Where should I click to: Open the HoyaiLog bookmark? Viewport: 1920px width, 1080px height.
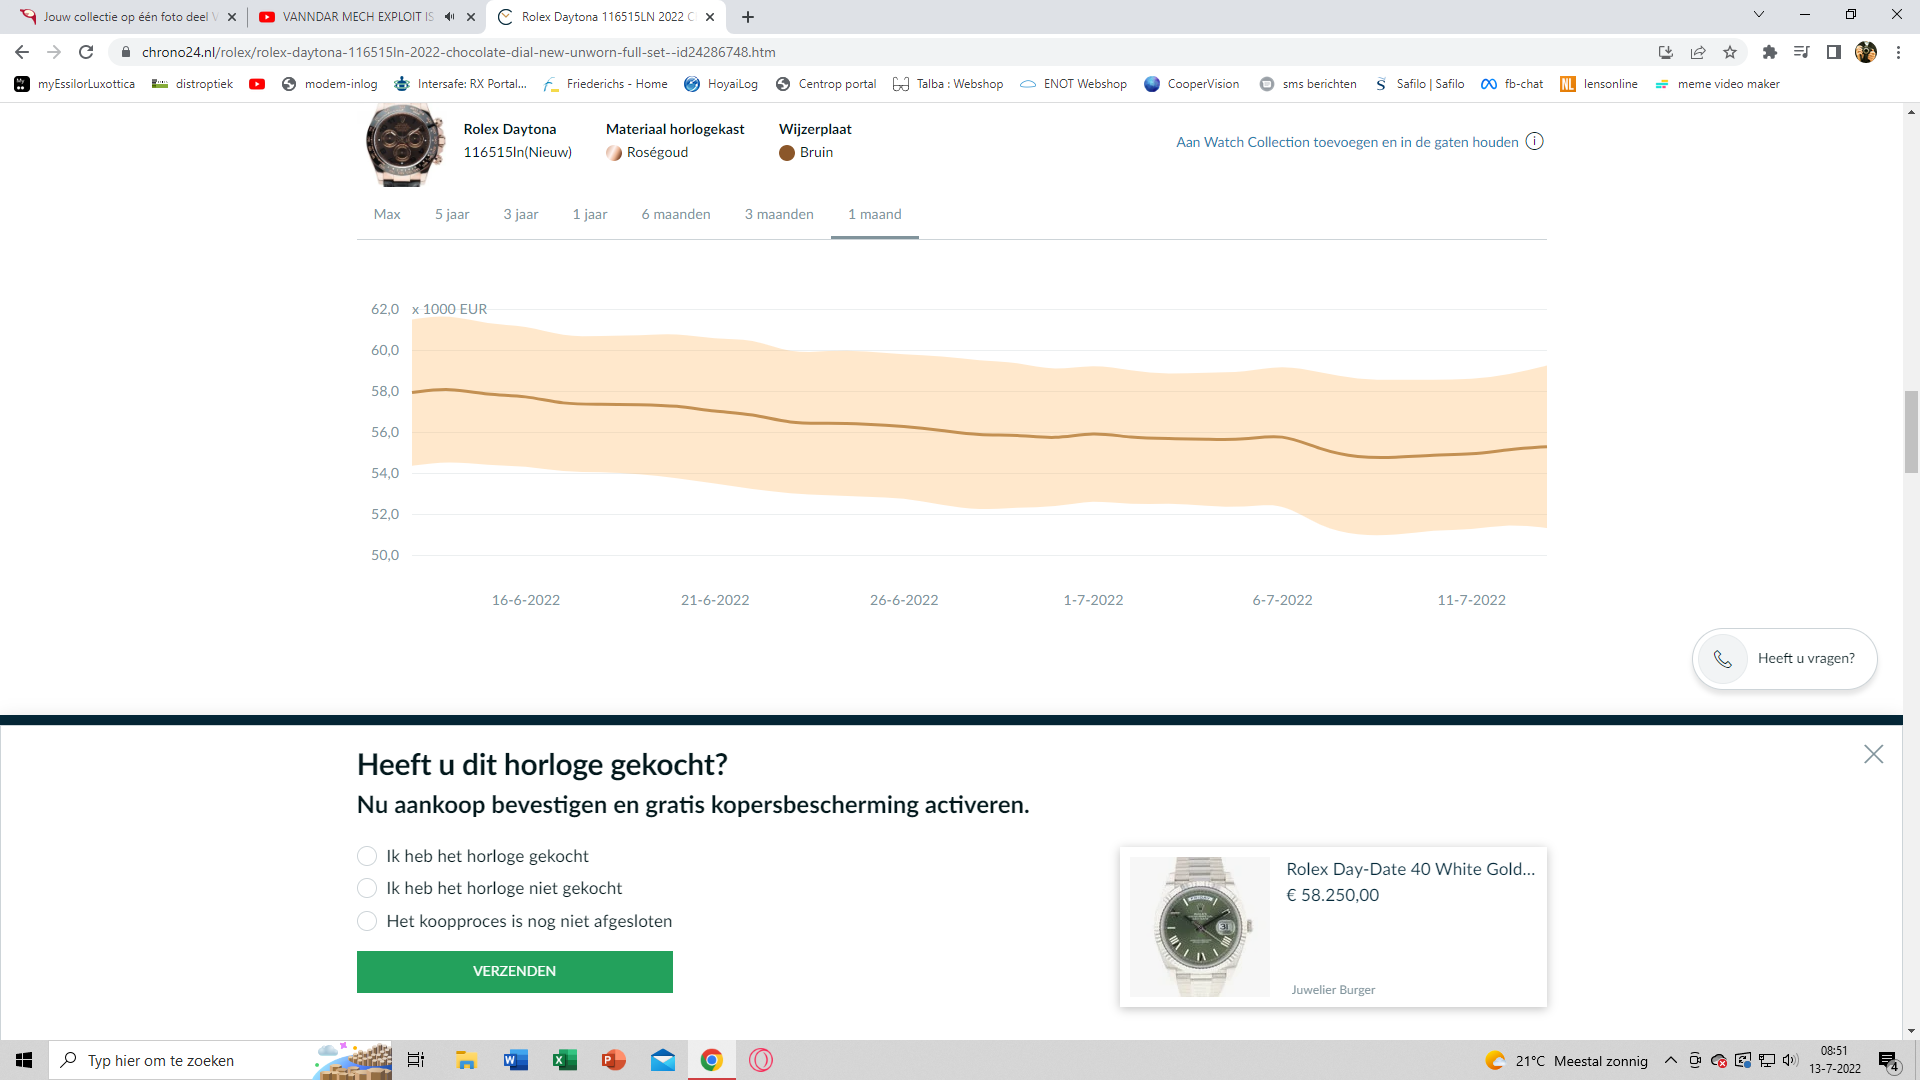tap(721, 84)
